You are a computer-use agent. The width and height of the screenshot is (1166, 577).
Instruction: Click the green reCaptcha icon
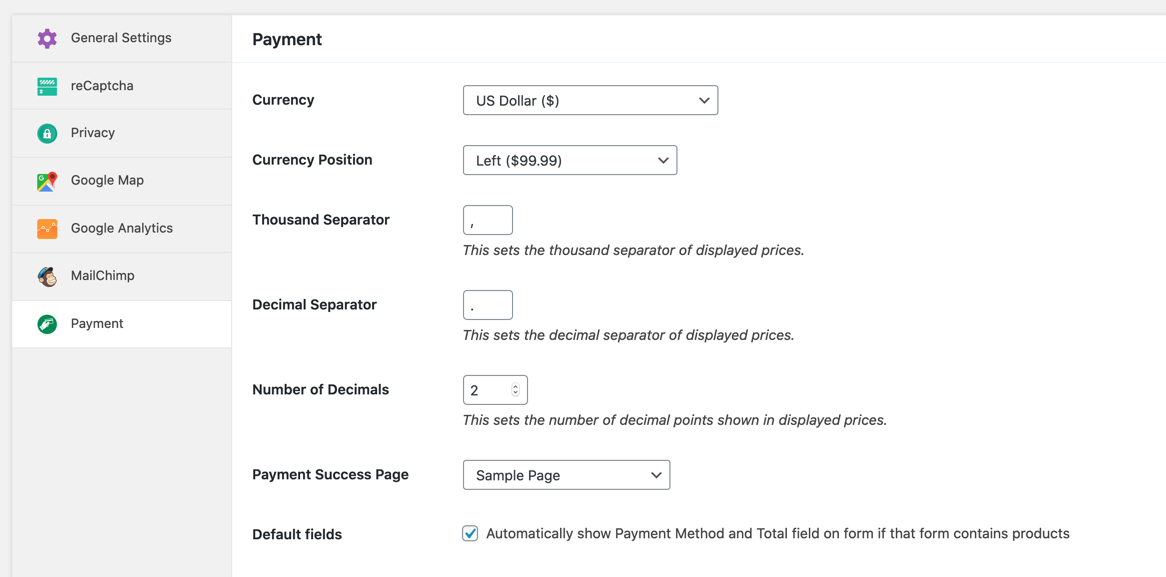pyautogui.click(x=47, y=86)
